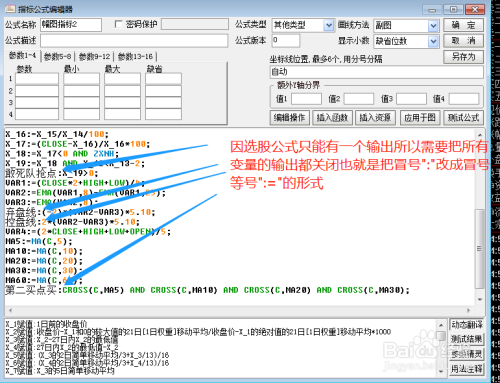This screenshot has width=500, height=383.
Task: Click row 4 缺省 field
Action: pos(163,114)
